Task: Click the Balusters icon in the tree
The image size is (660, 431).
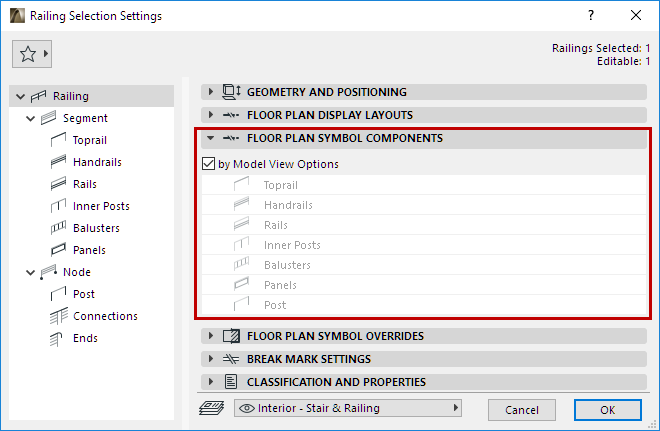Action: pyautogui.click(x=57, y=228)
